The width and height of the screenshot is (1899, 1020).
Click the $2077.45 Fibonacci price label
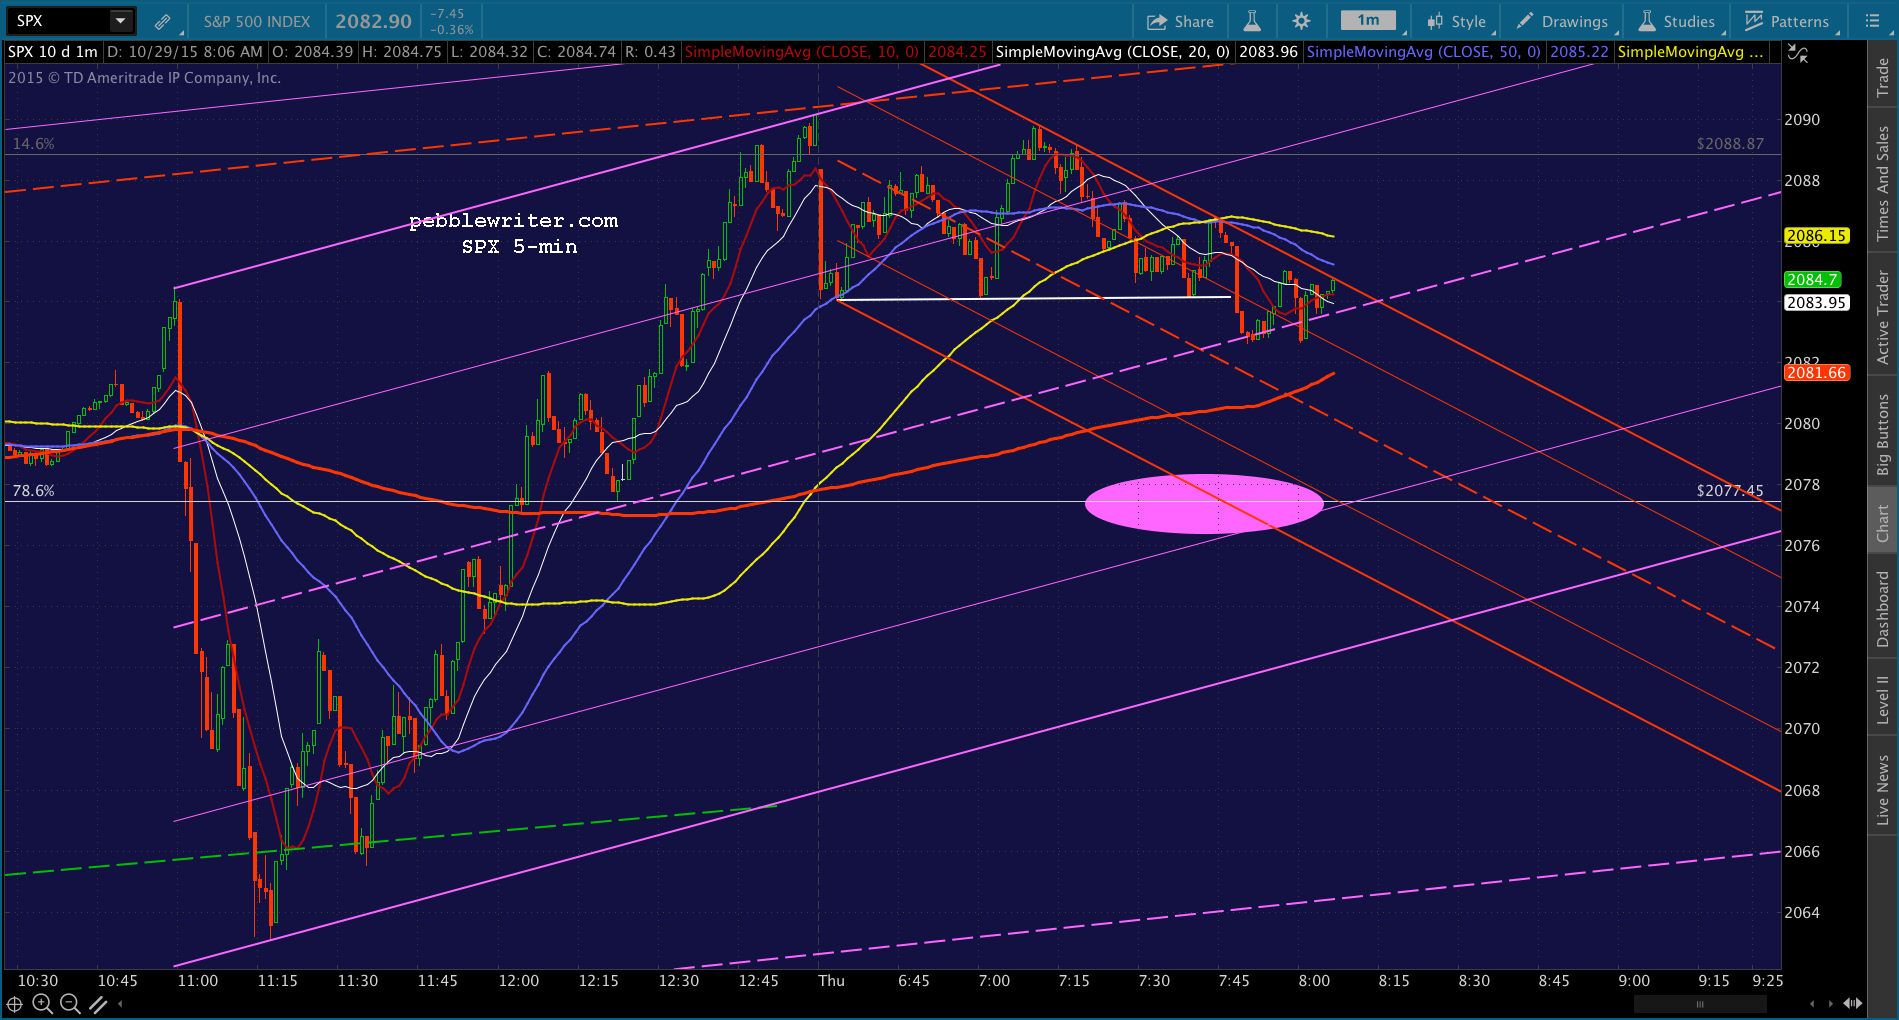coord(1730,491)
